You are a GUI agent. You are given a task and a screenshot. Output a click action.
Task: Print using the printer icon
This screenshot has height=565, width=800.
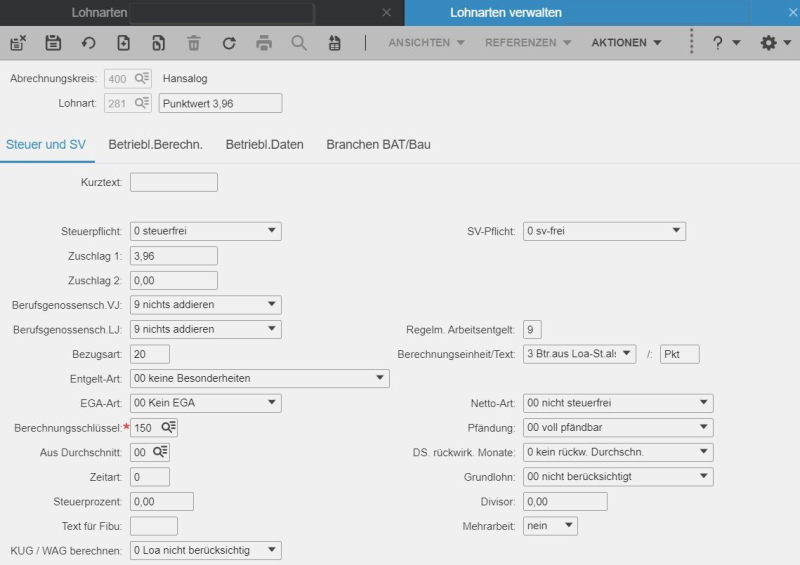pos(264,43)
